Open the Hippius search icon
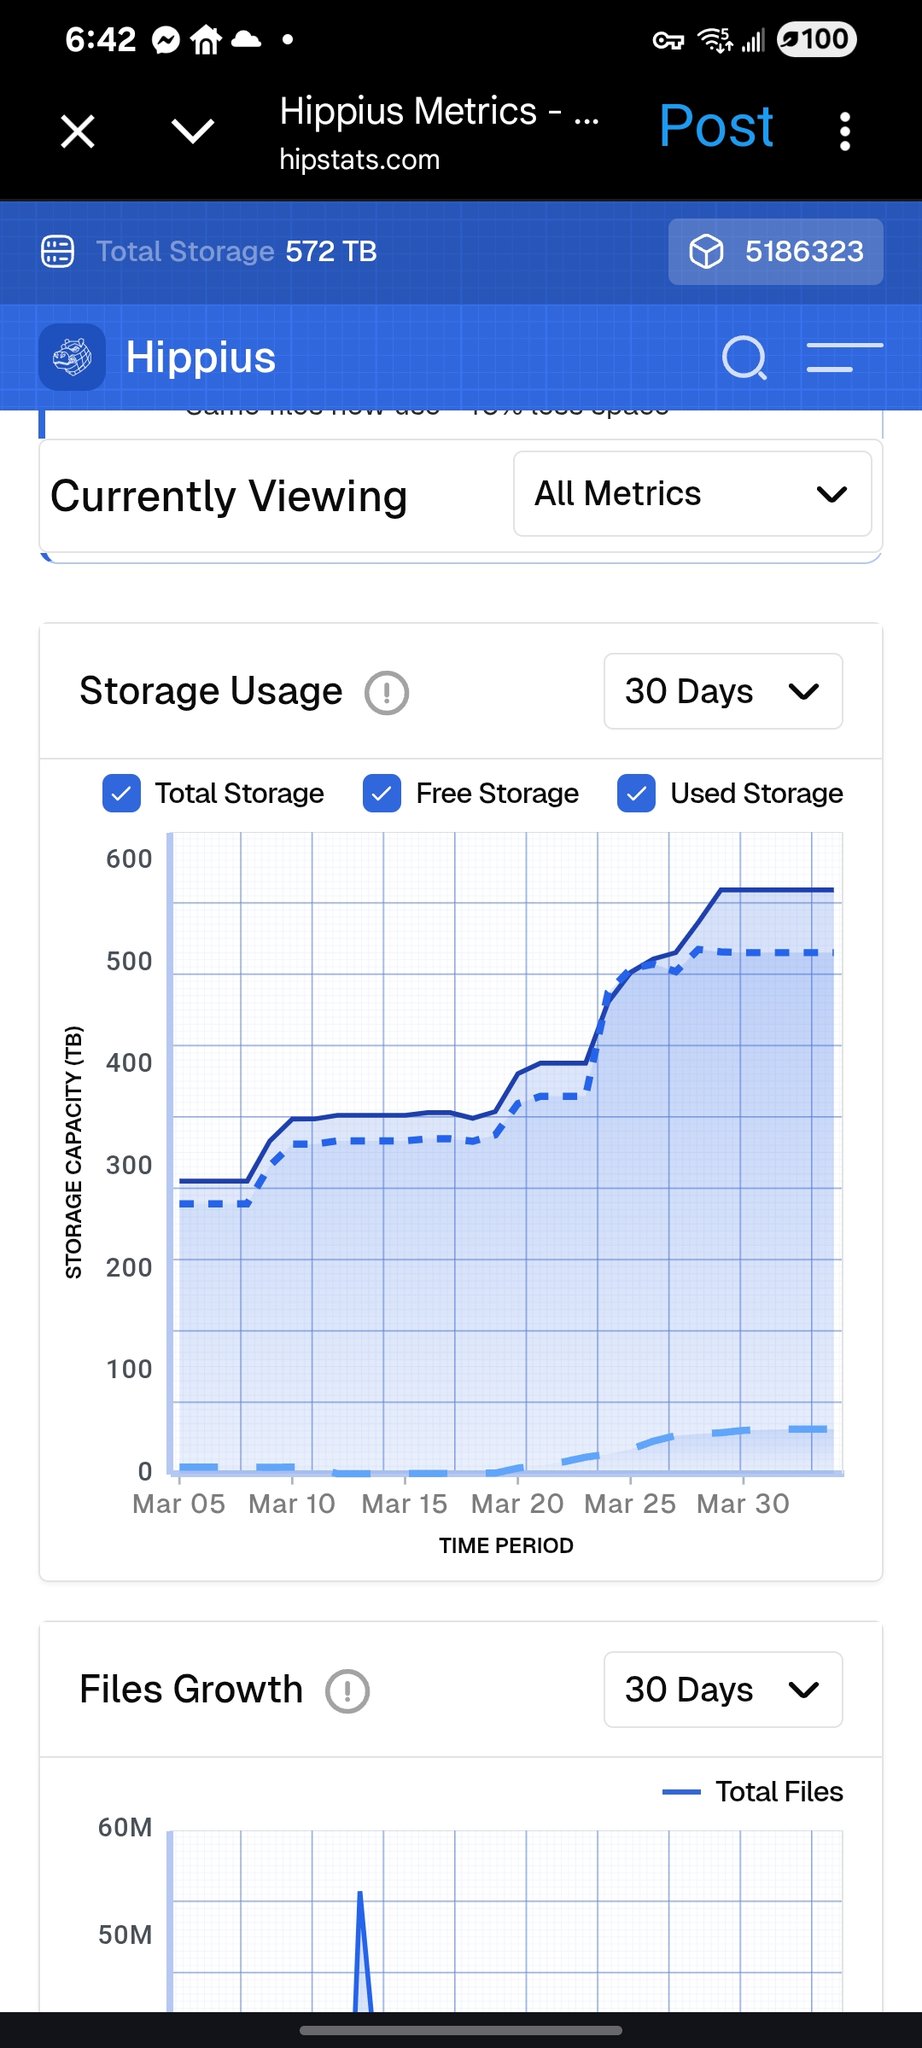The width and height of the screenshot is (922, 2048). [x=744, y=357]
